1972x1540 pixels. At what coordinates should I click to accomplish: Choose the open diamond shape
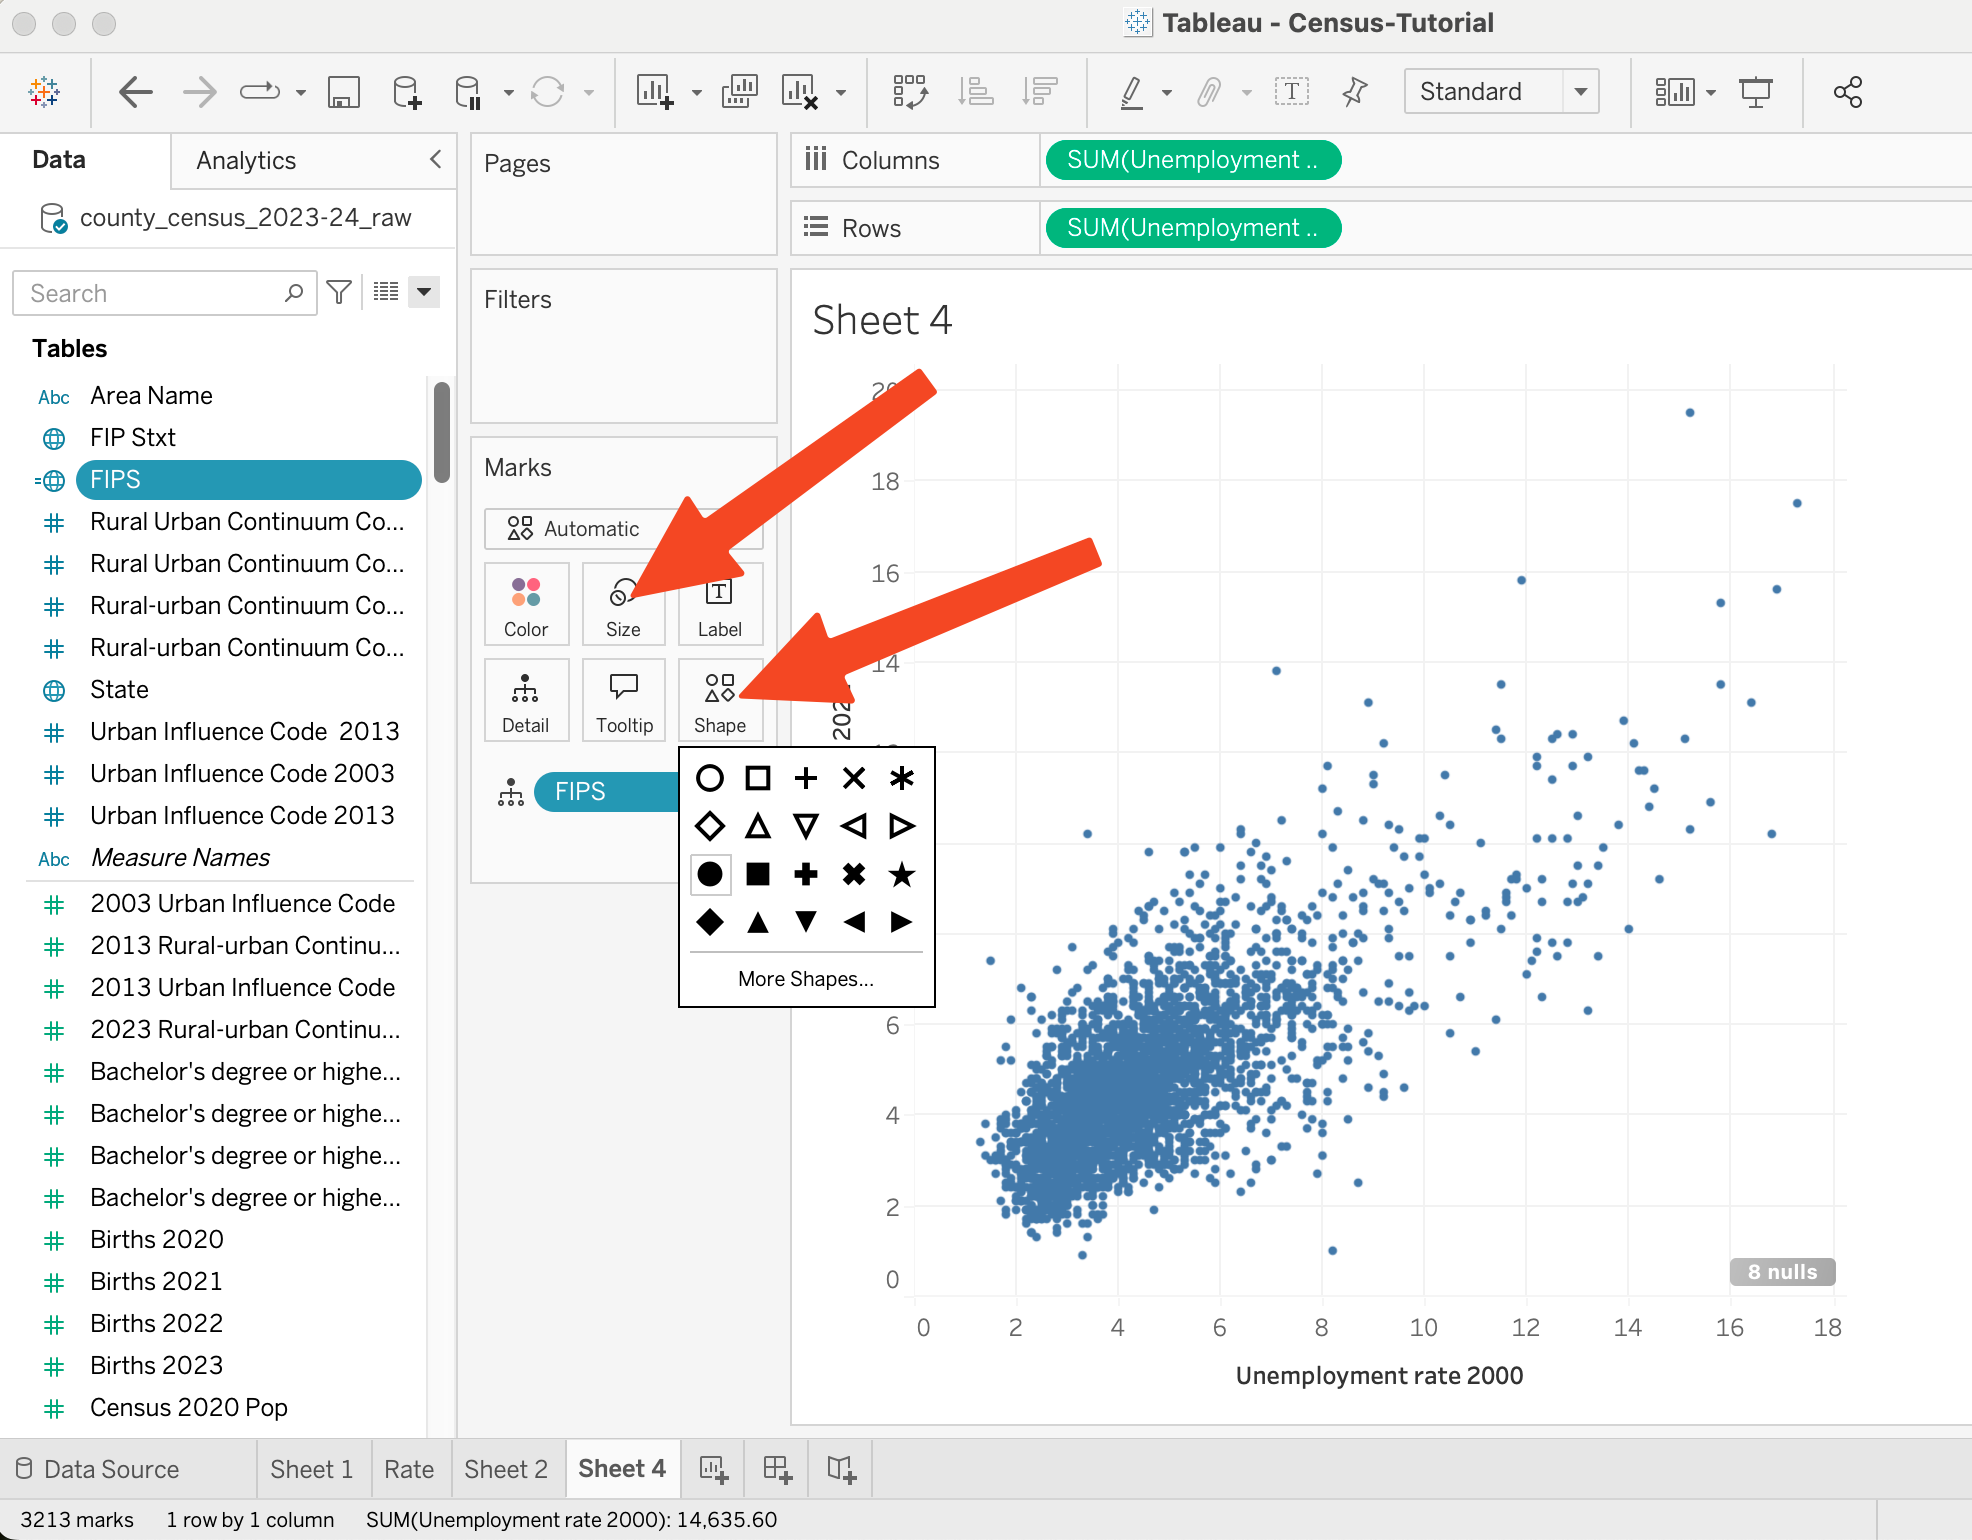pyautogui.click(x=710, y=826)
